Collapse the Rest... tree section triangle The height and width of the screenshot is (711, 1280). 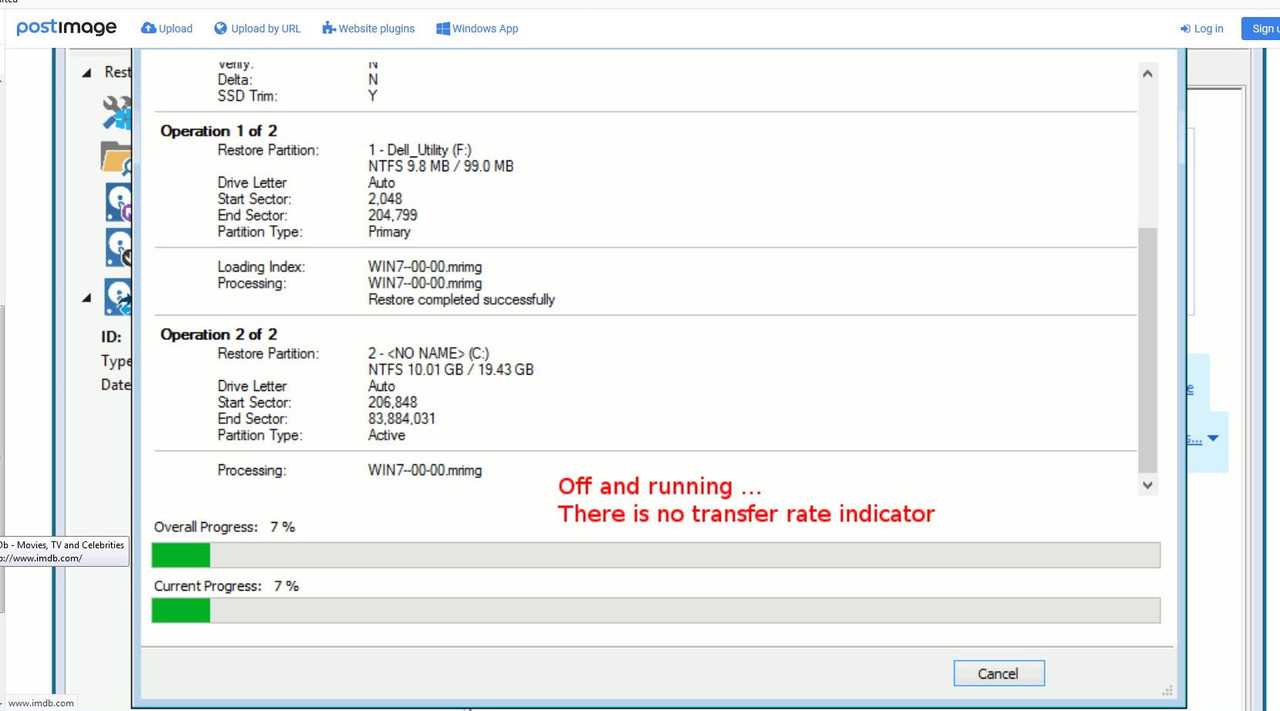click(x=87, y=73)
